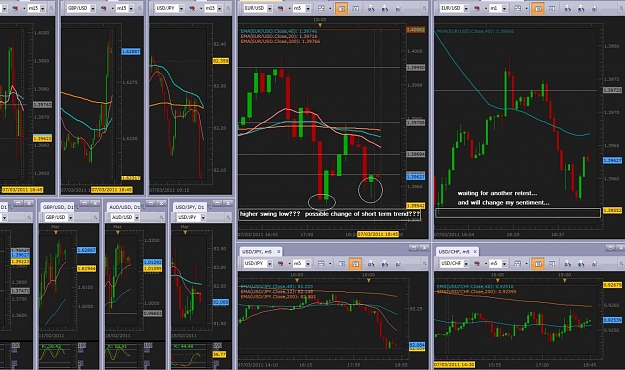Select the AUD/USD, D1 tab
Viewport: 625px width, 370px height.
click(x=125, y=207)
